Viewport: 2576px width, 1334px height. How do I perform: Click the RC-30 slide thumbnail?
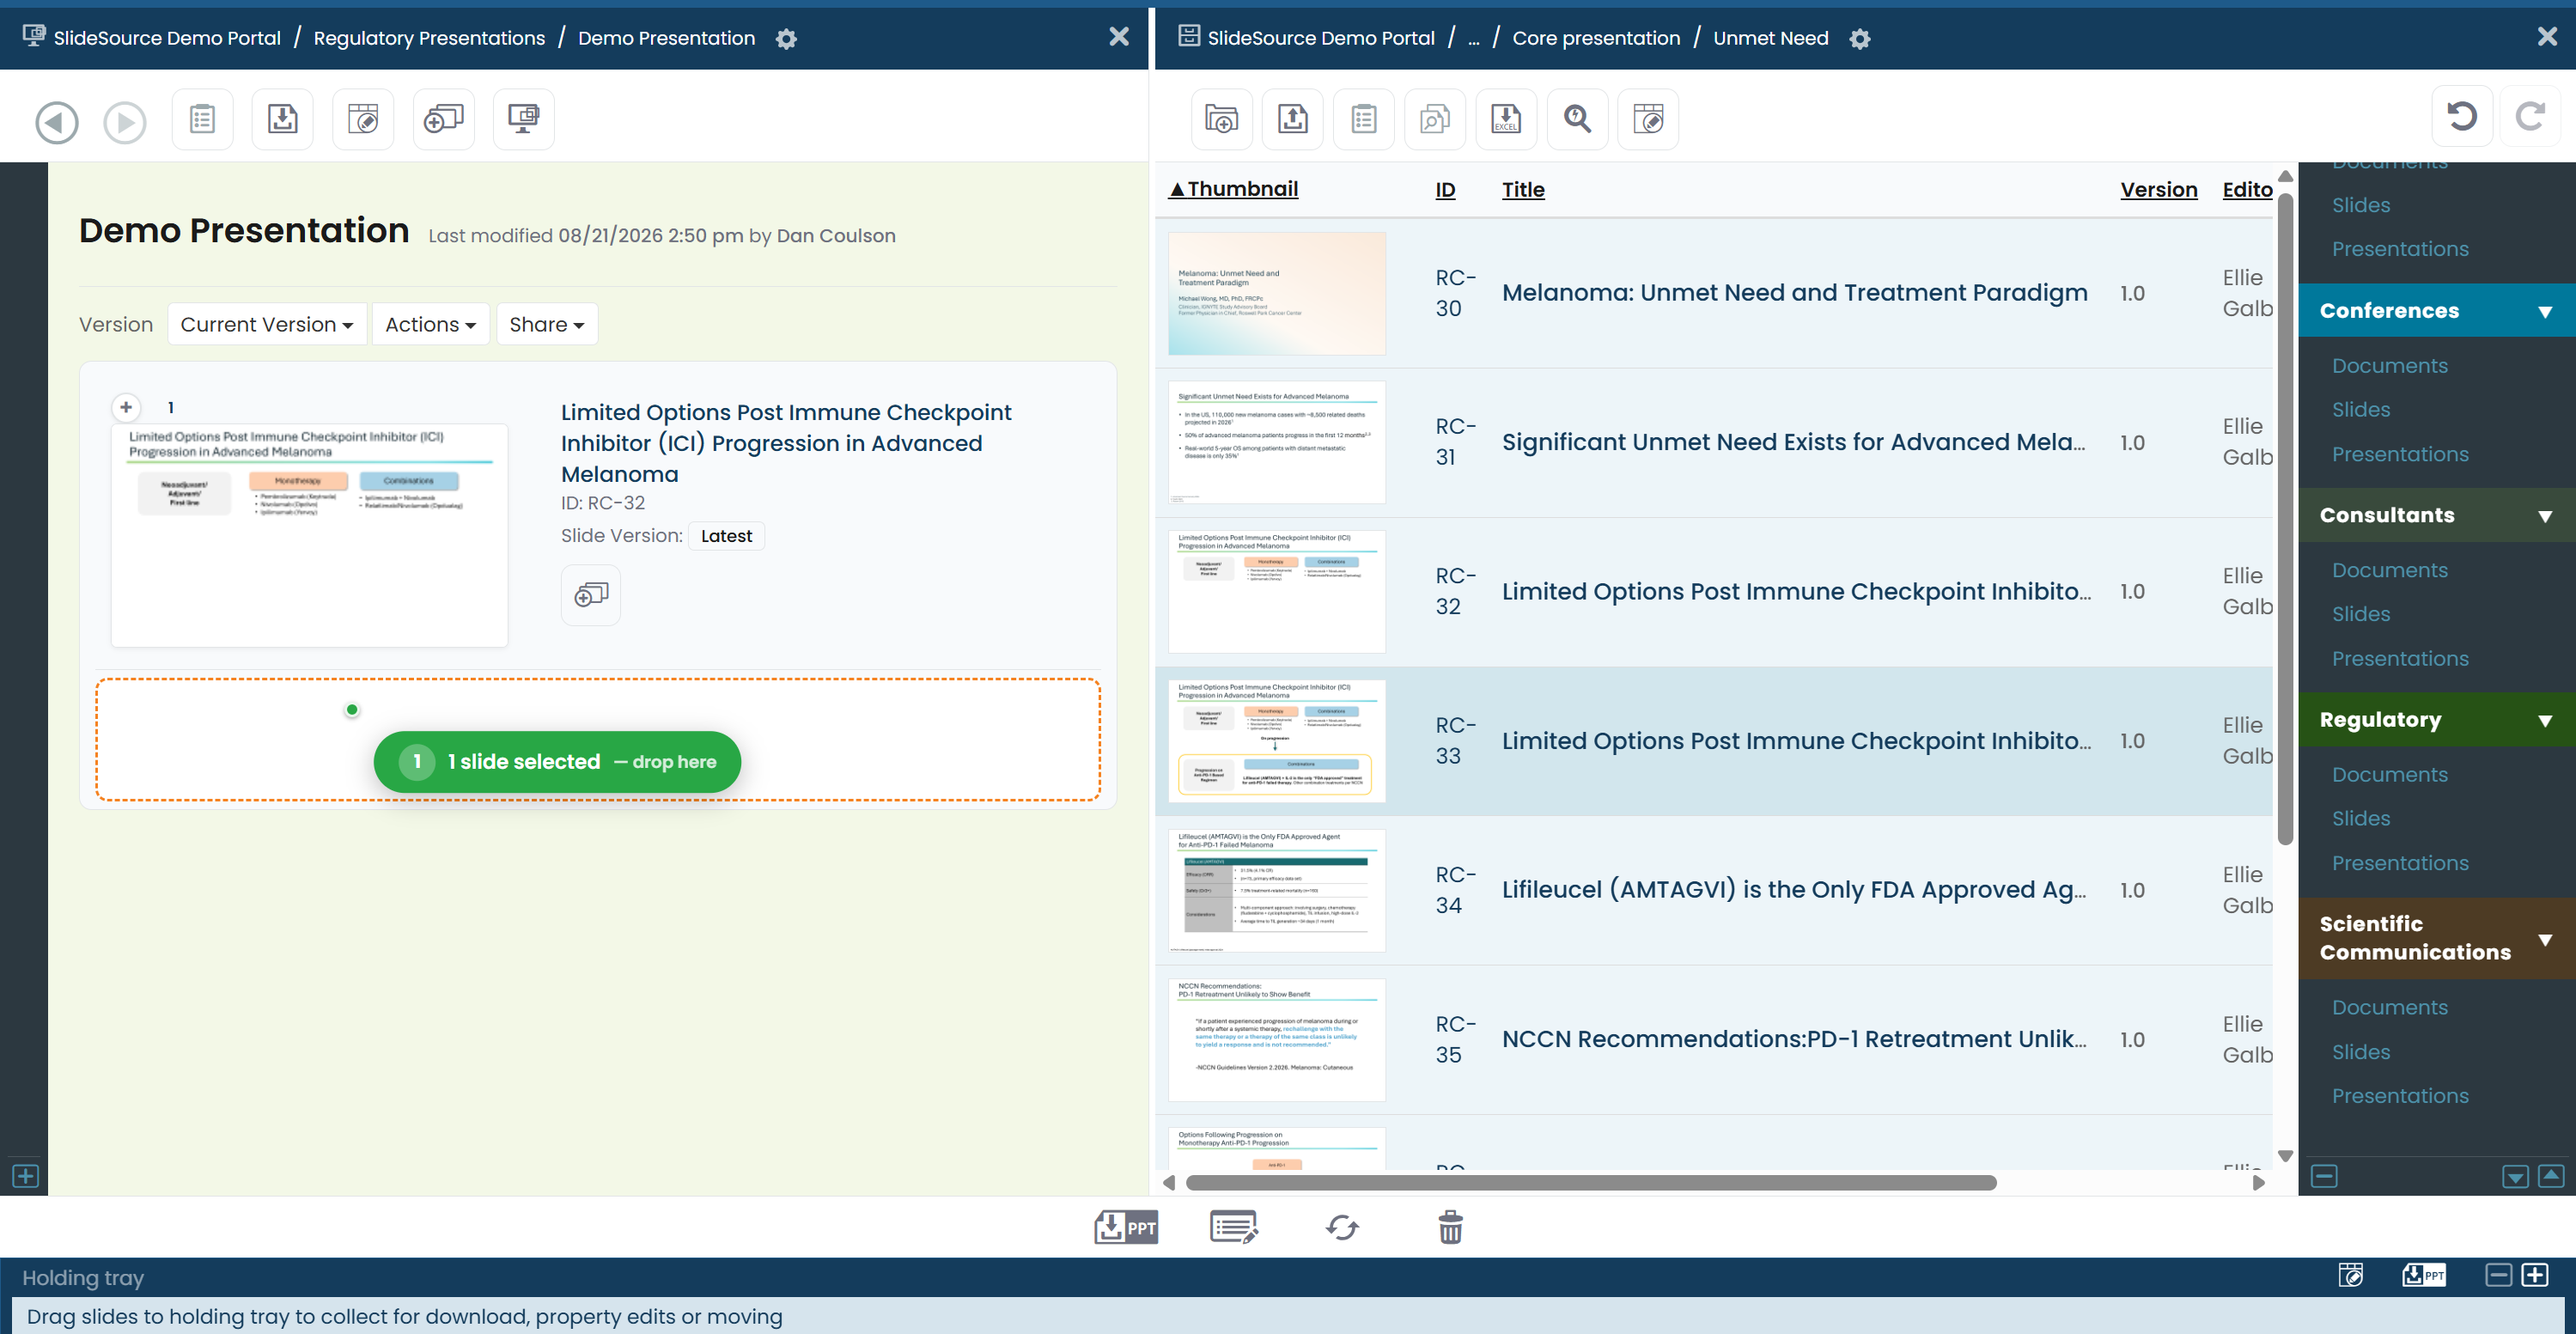(1277, 294)
